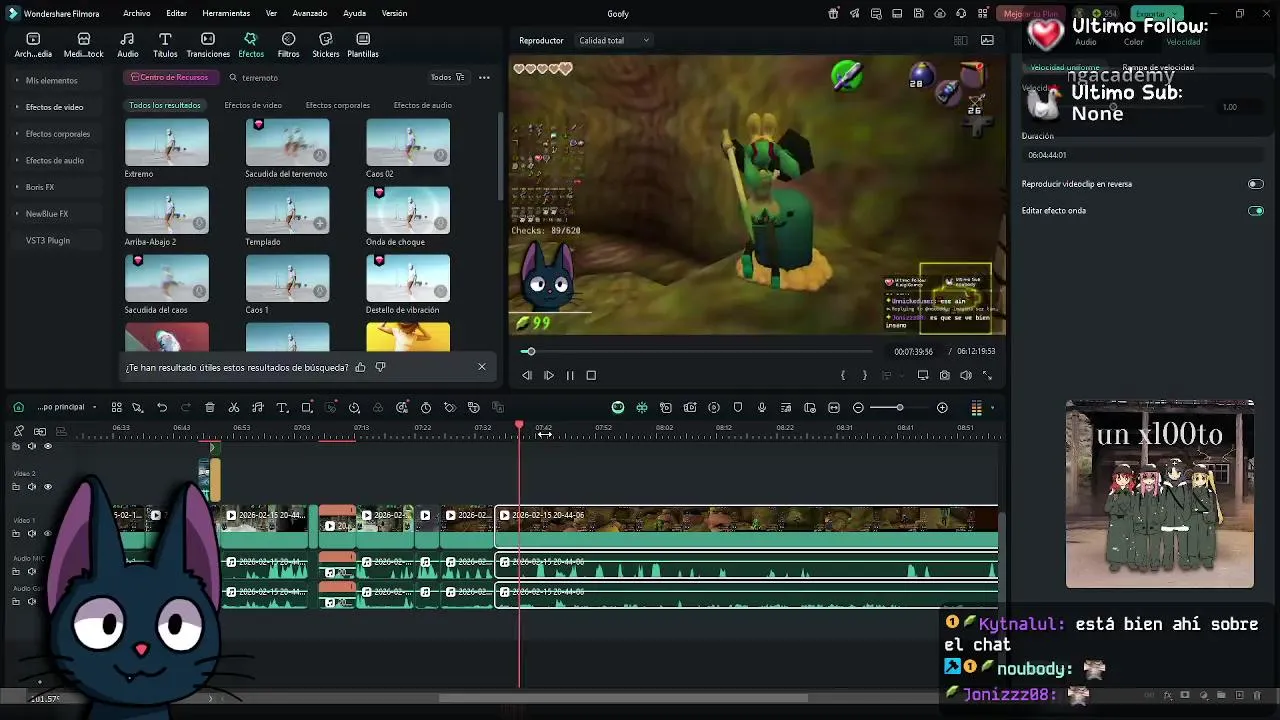Pause playback in preview
The image size is (1280, 720).
pos(570,375)
